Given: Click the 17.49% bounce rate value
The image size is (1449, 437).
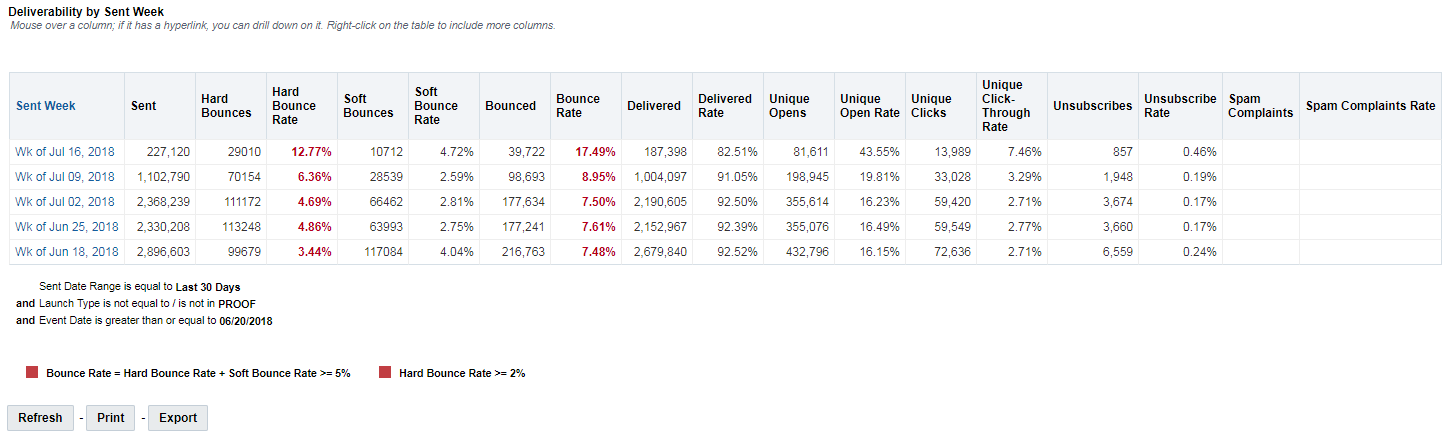Looking at the screenshot, I should (595, 152).
